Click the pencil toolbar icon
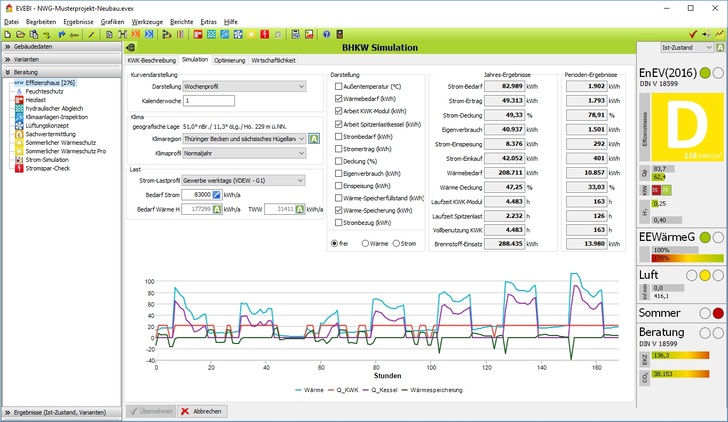Screen dimensions: 728x422 pos(91,34)
